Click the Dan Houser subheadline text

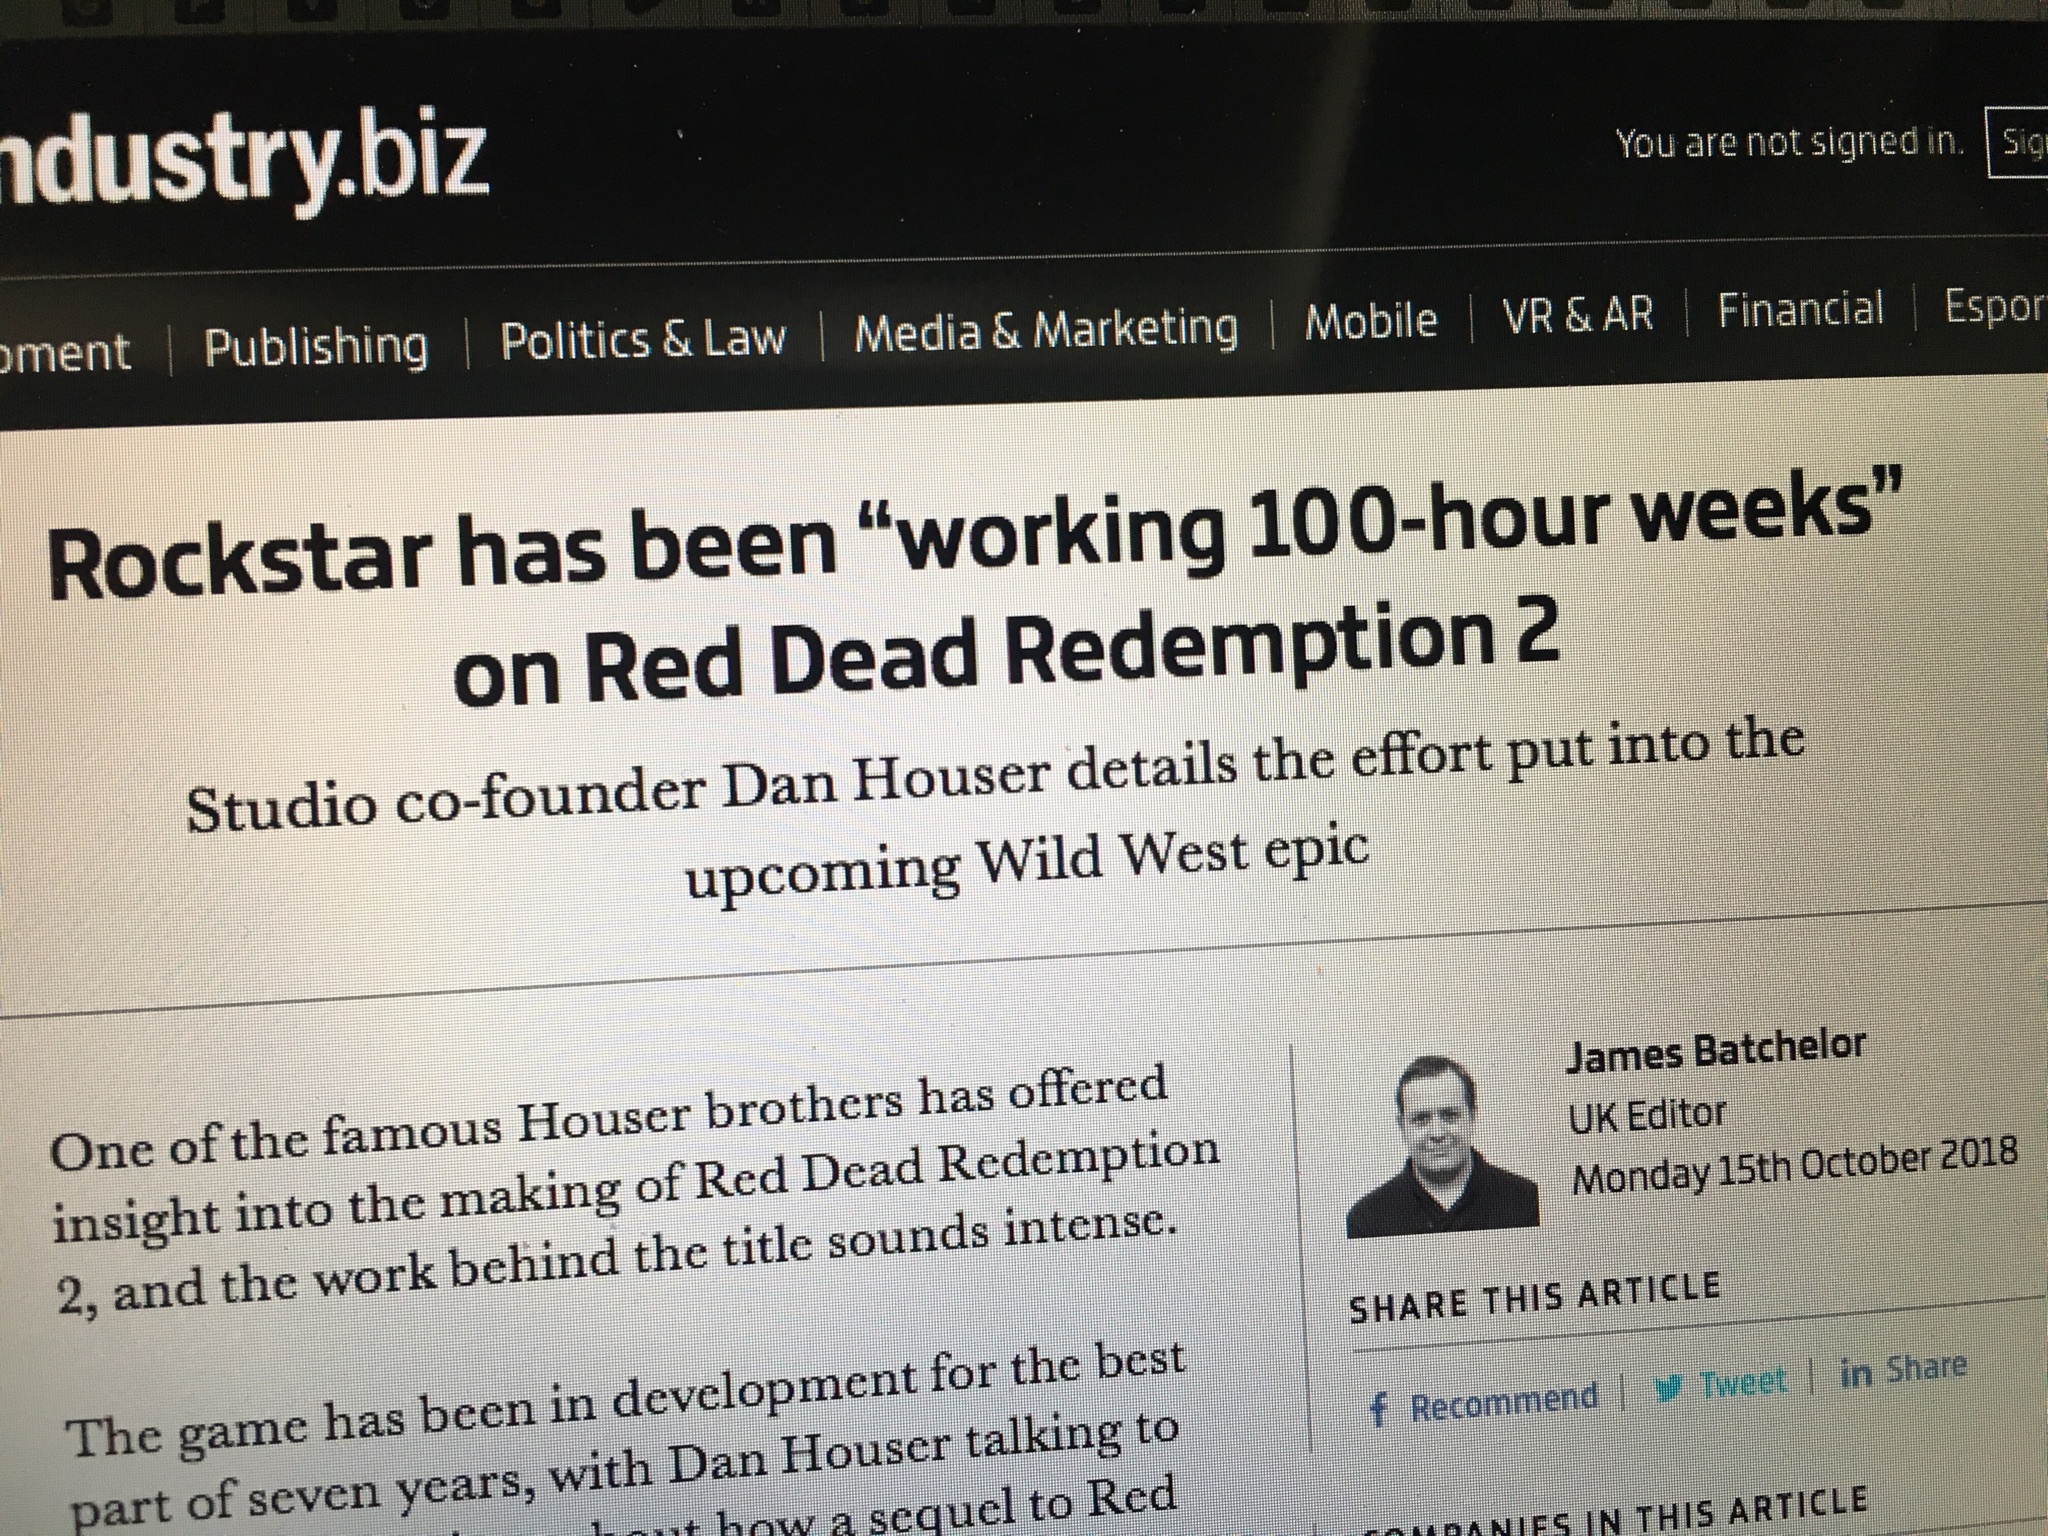click(x=995, y=811)
